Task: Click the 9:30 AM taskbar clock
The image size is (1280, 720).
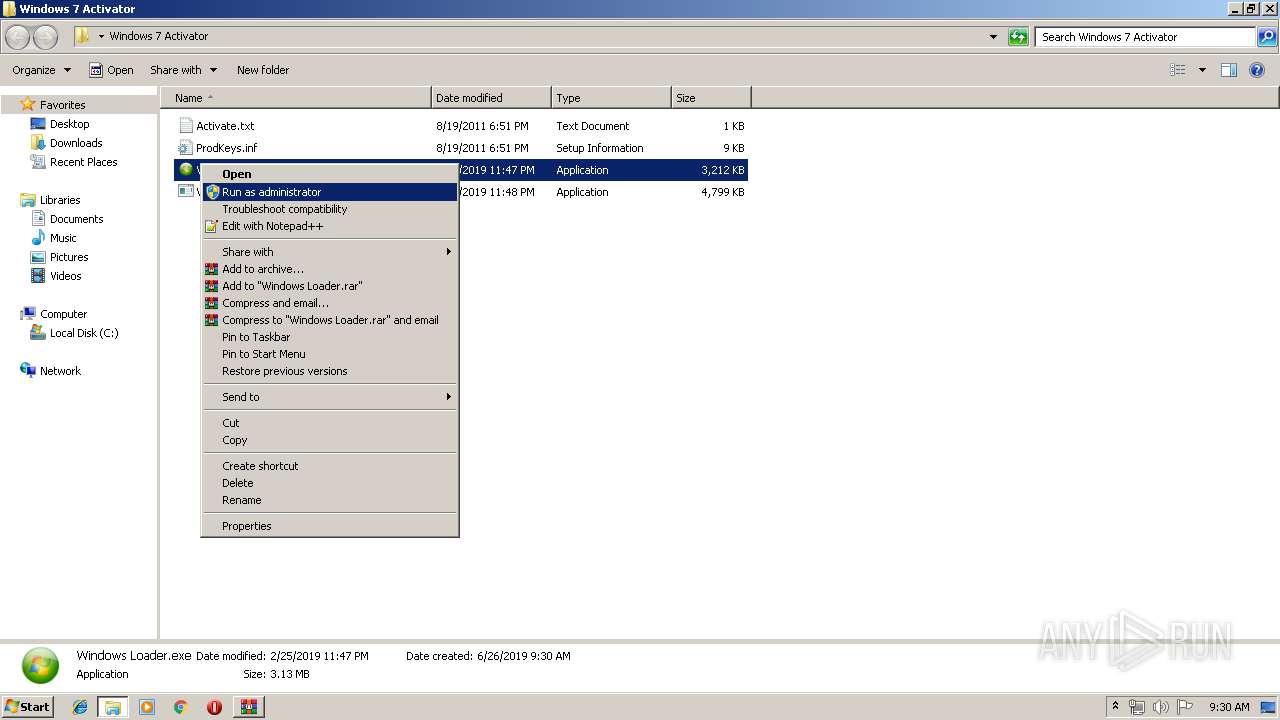Action: click(x=1229, y=707)
